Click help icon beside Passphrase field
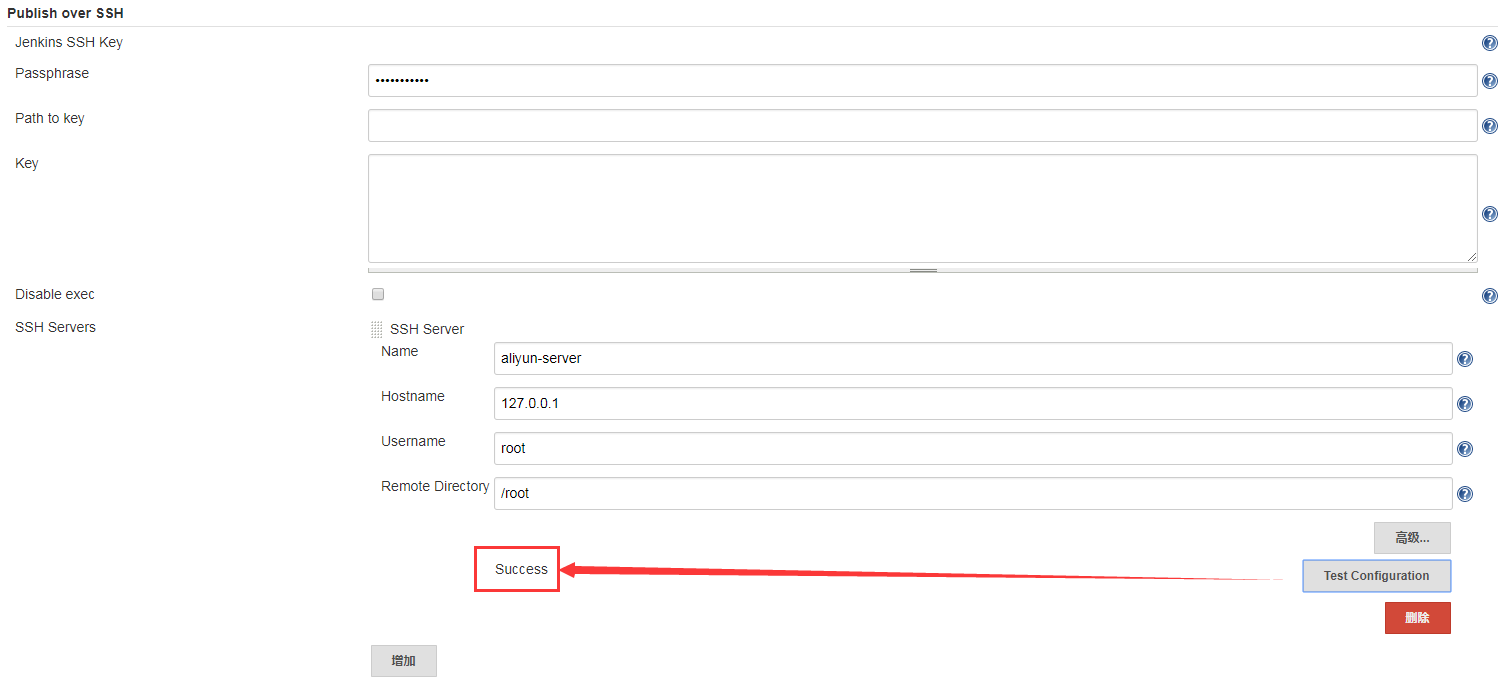The width and height of the screenshot is (1500, 684). click(1489, 81)
